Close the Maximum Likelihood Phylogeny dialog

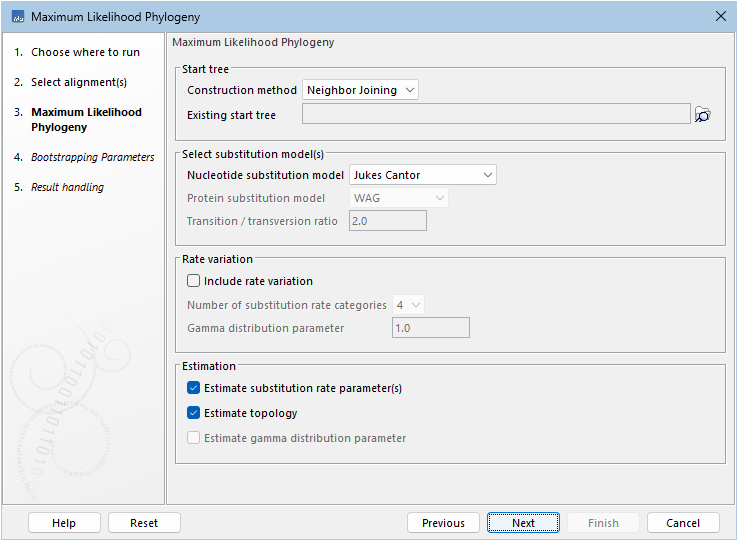point(720,17)
